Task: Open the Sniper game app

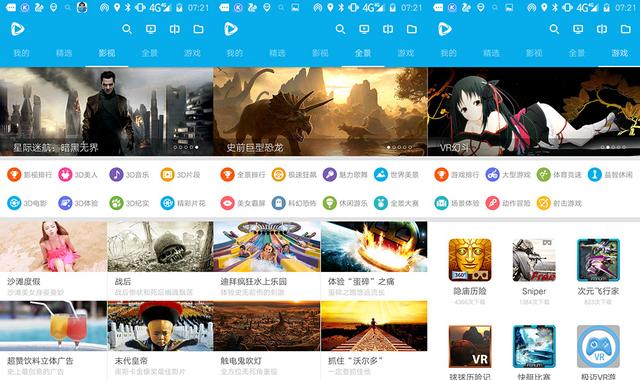Action: coord(534,260)
